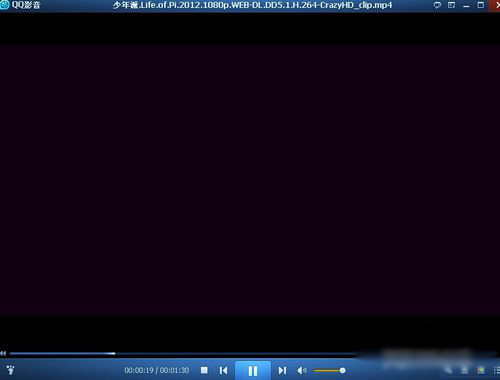Viewport: 500px width, 380px height.
Task: Pause the video with the pause button
Action: (x=253, y=371)
